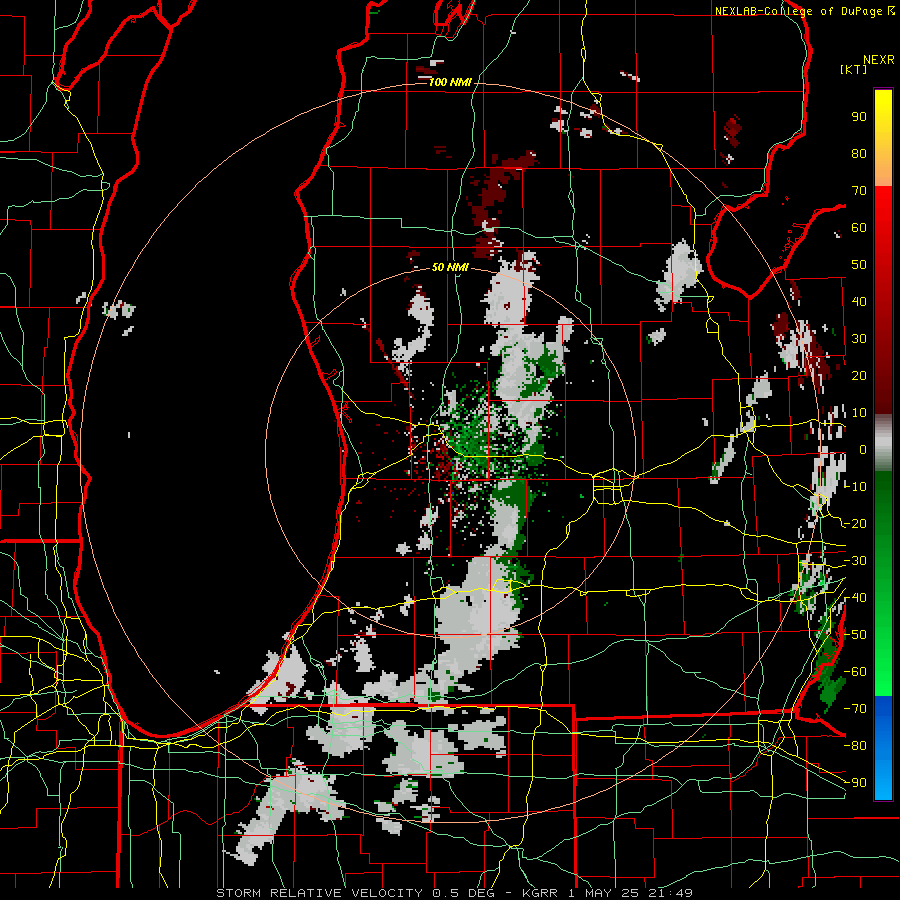Screen dimensions: 900x900
Task: Click the 80 knot value on velocity scale
Action: click(859, 154)
